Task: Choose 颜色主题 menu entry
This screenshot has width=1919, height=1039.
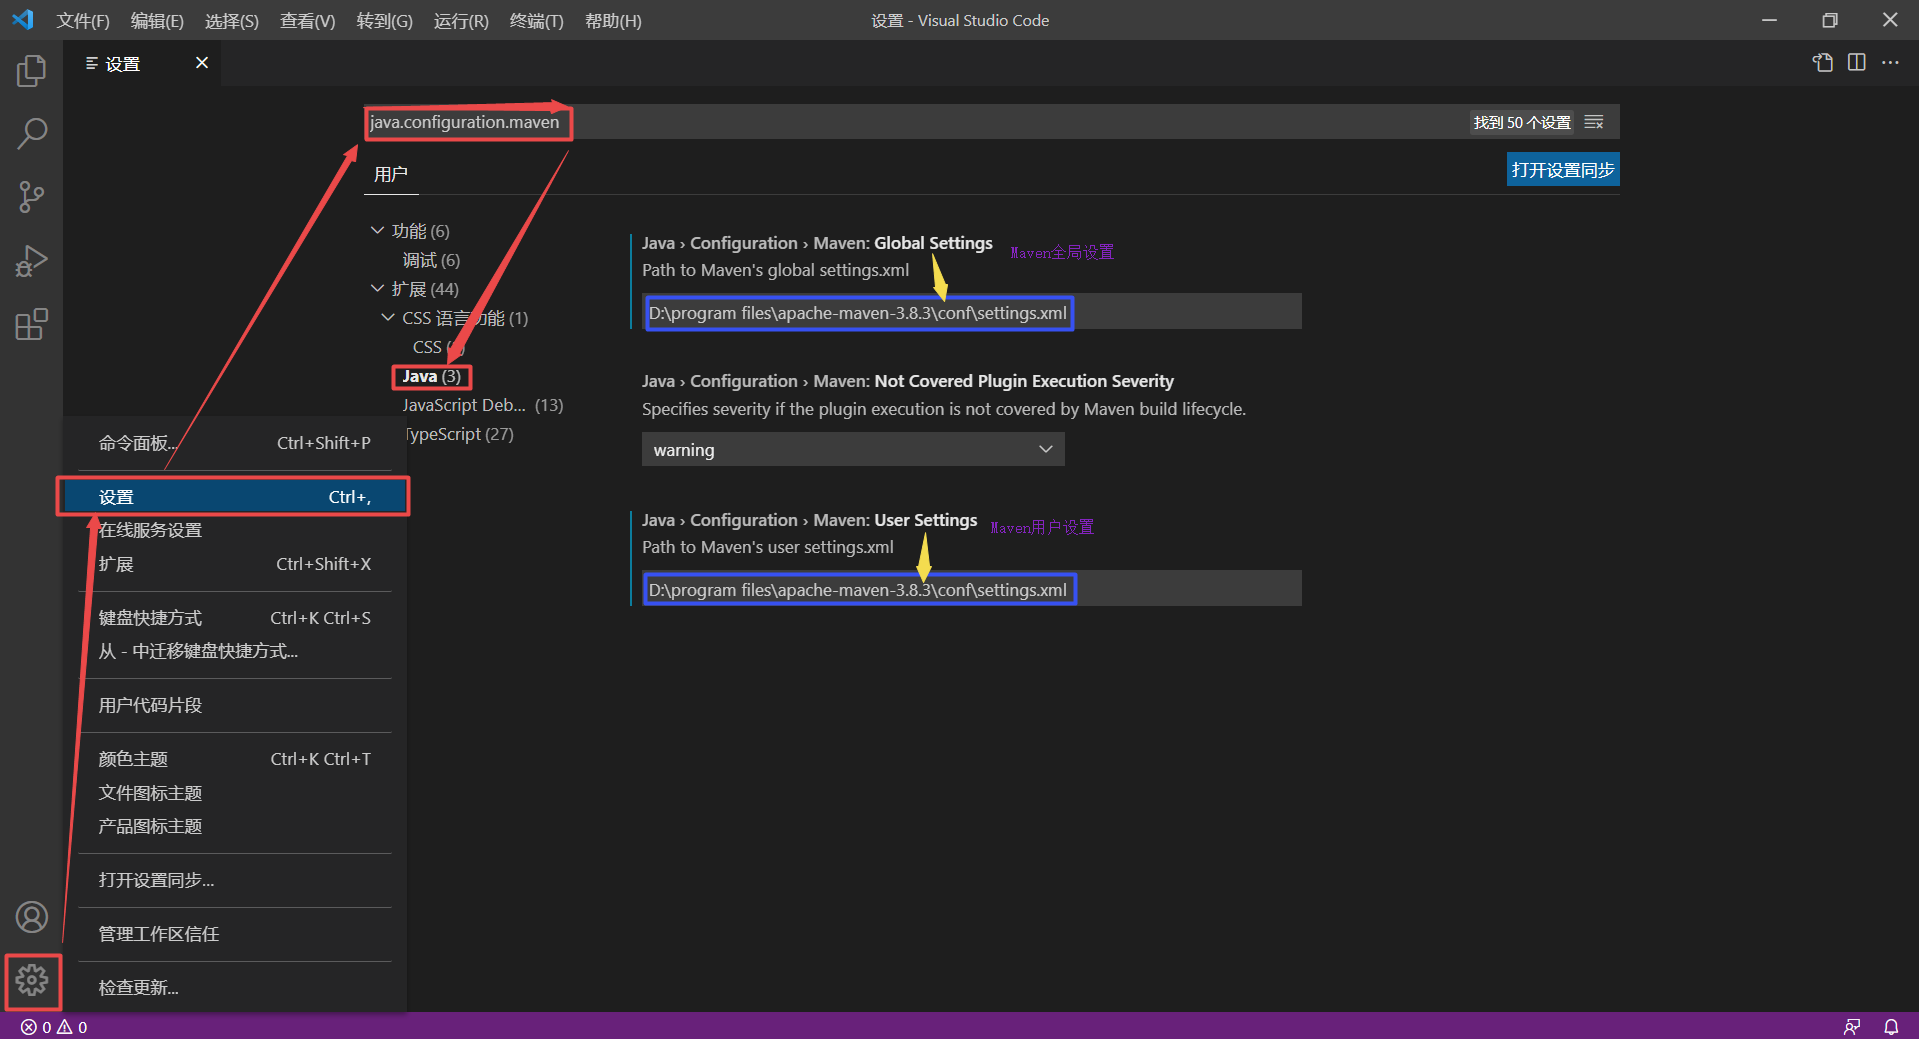Action: 235,759
